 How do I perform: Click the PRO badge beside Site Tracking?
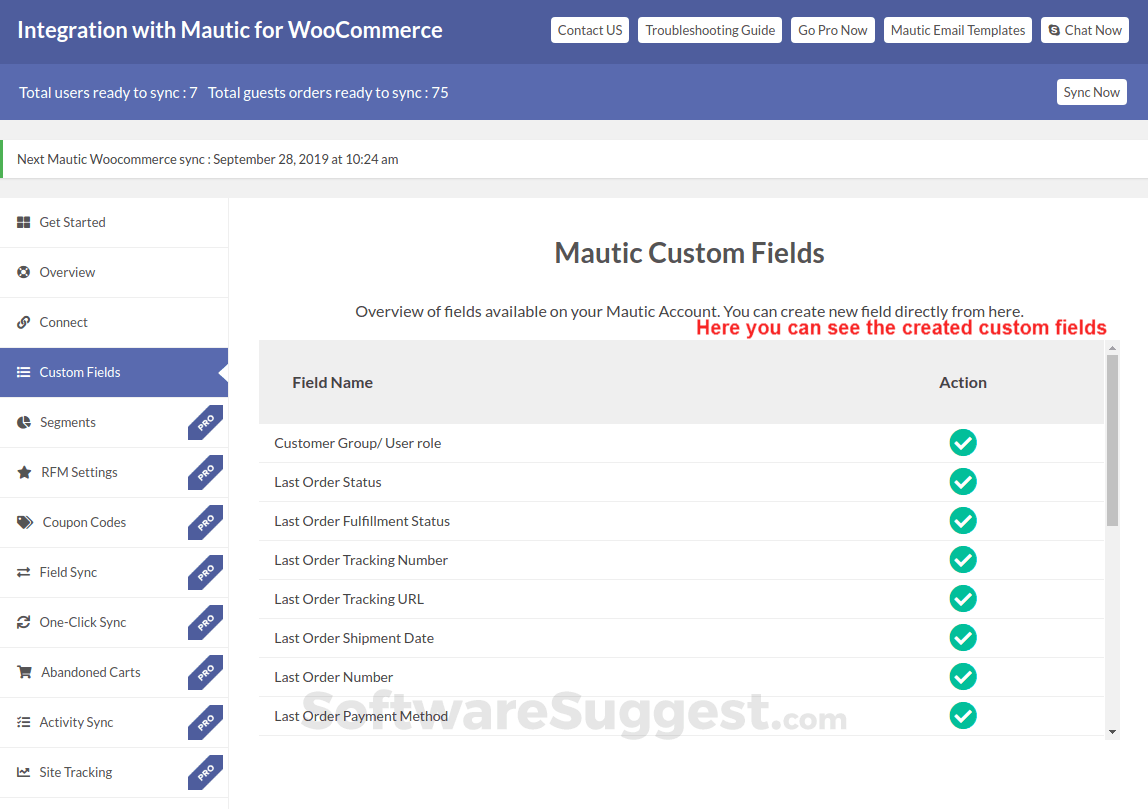click(x=205, y=772)
